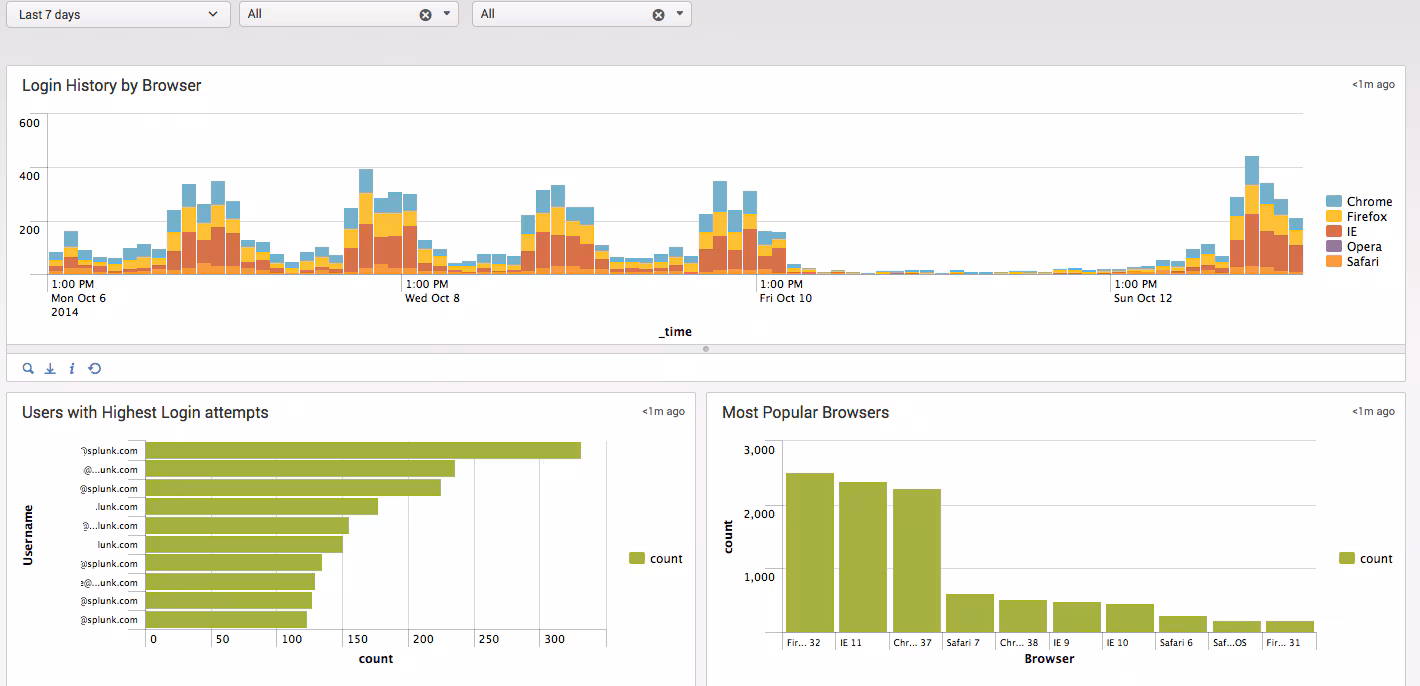Click the refresh icon under Login History
The height and width of the screenshot is (686, 1420).
click(x=95, y=368)
